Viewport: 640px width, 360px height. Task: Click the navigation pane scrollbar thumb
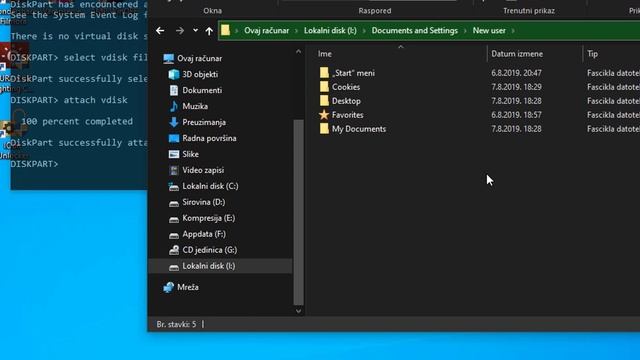(298, 212)
